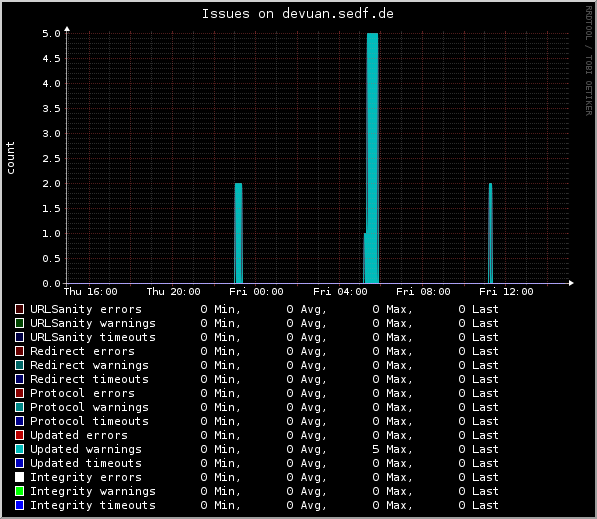Image resolution: width=597 pixels, height=519 pixels.
Task: Click the Updated errors red legend swatch
Action: click(x=19, y=435)
